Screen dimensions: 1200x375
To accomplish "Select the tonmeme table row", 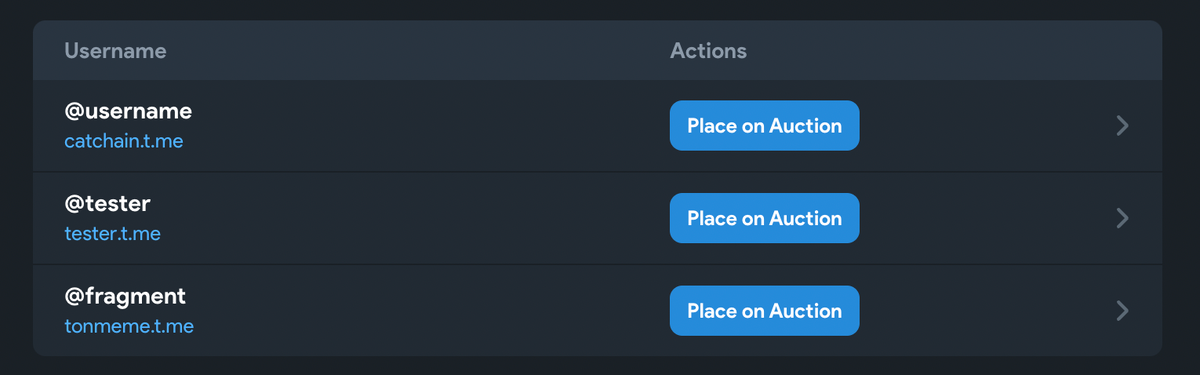I will (x=597, y=310).
